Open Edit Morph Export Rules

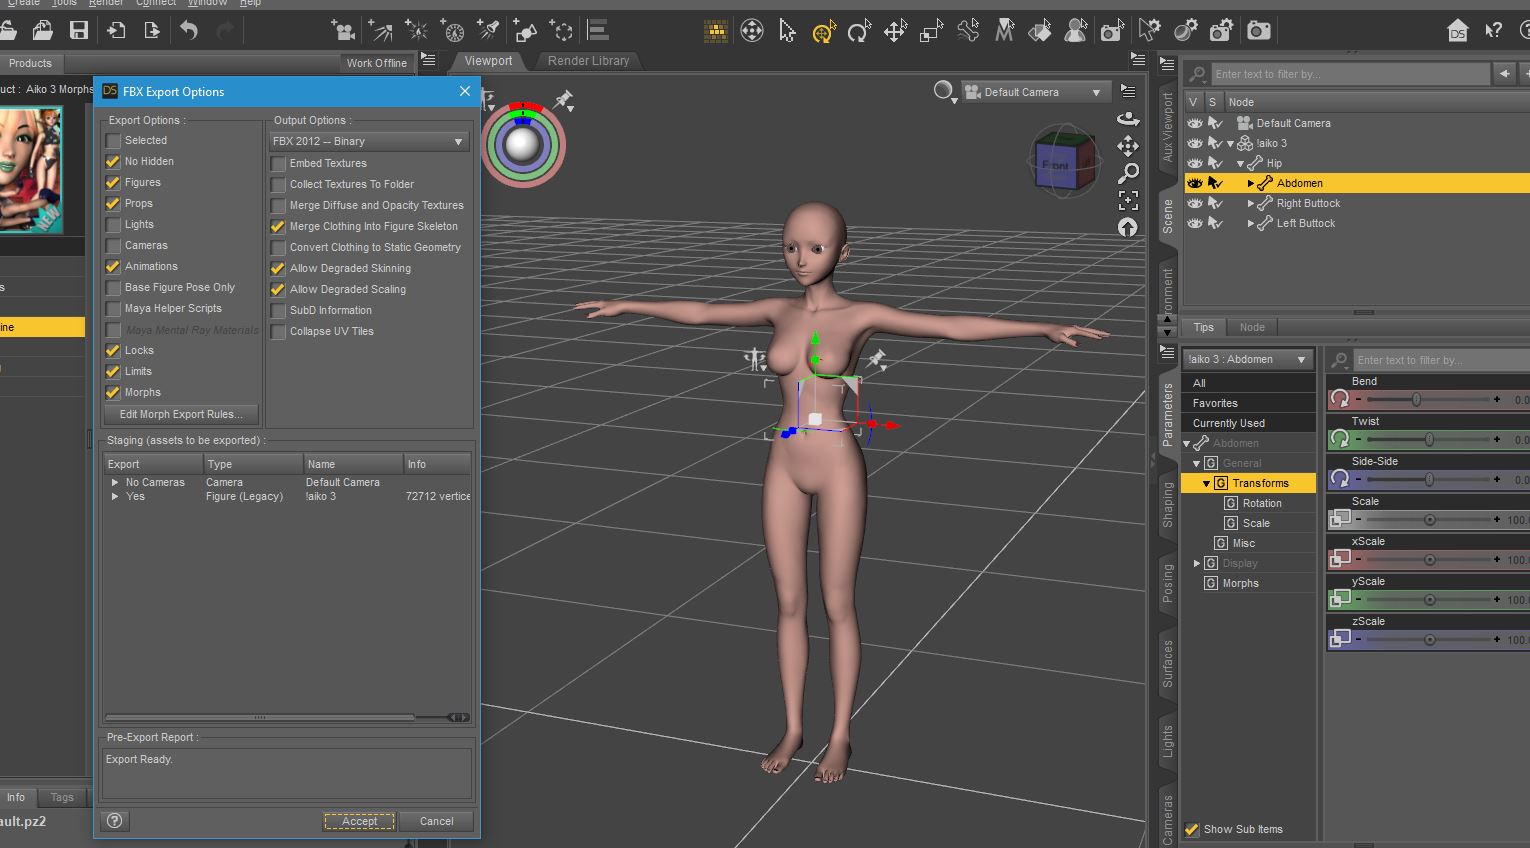(181, 414)
